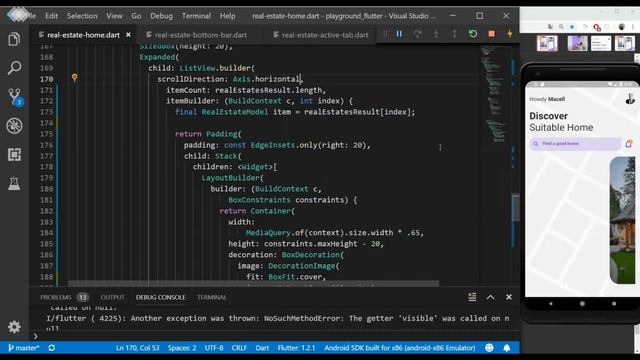Tap the Android recents button in emulator

click(x=614, y=303)
